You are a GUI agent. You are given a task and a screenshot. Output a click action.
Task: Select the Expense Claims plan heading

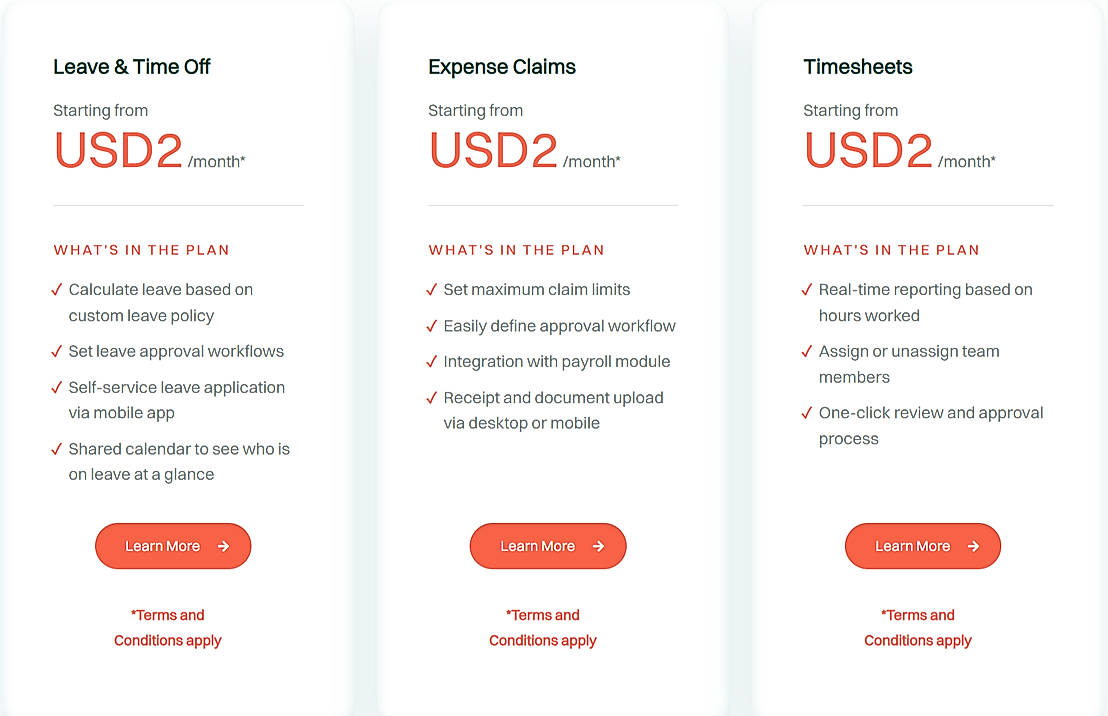(x=502, y=67)
